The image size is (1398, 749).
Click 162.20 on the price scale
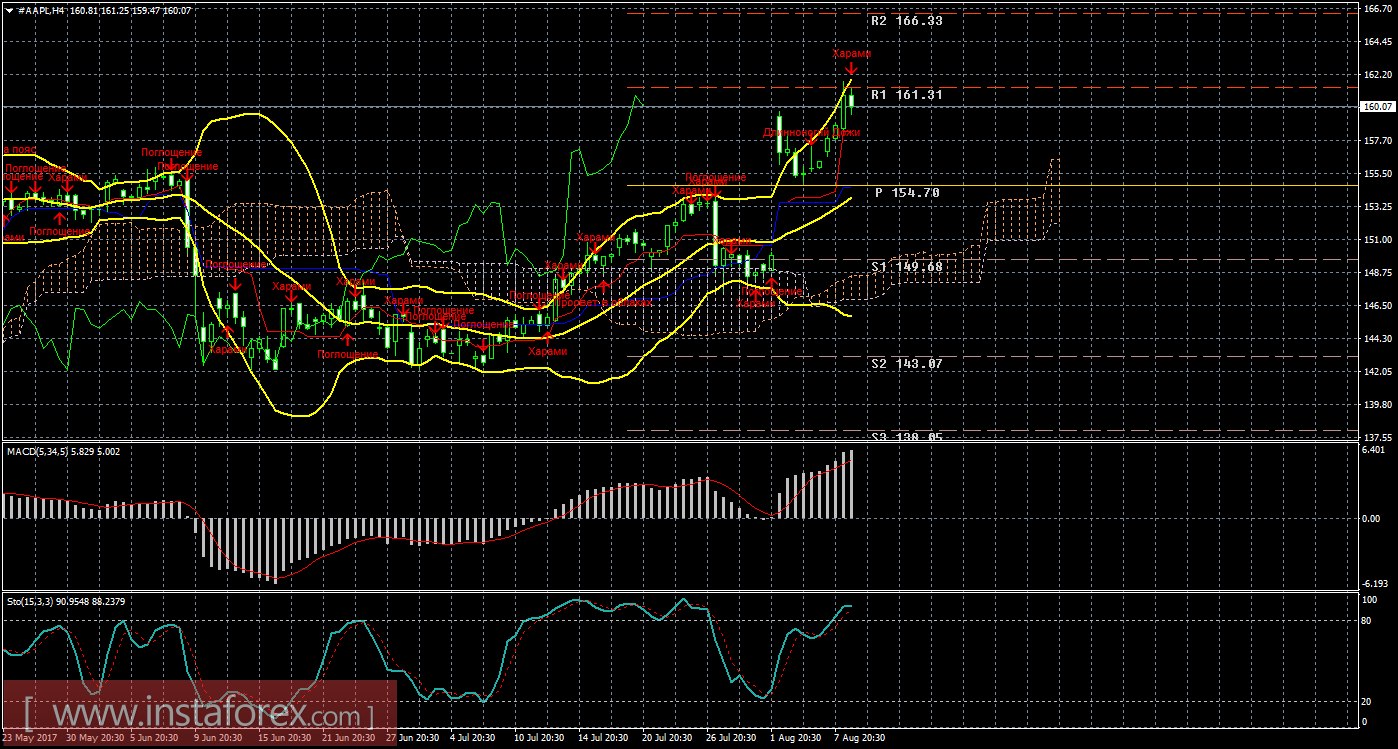point(1378,75)
